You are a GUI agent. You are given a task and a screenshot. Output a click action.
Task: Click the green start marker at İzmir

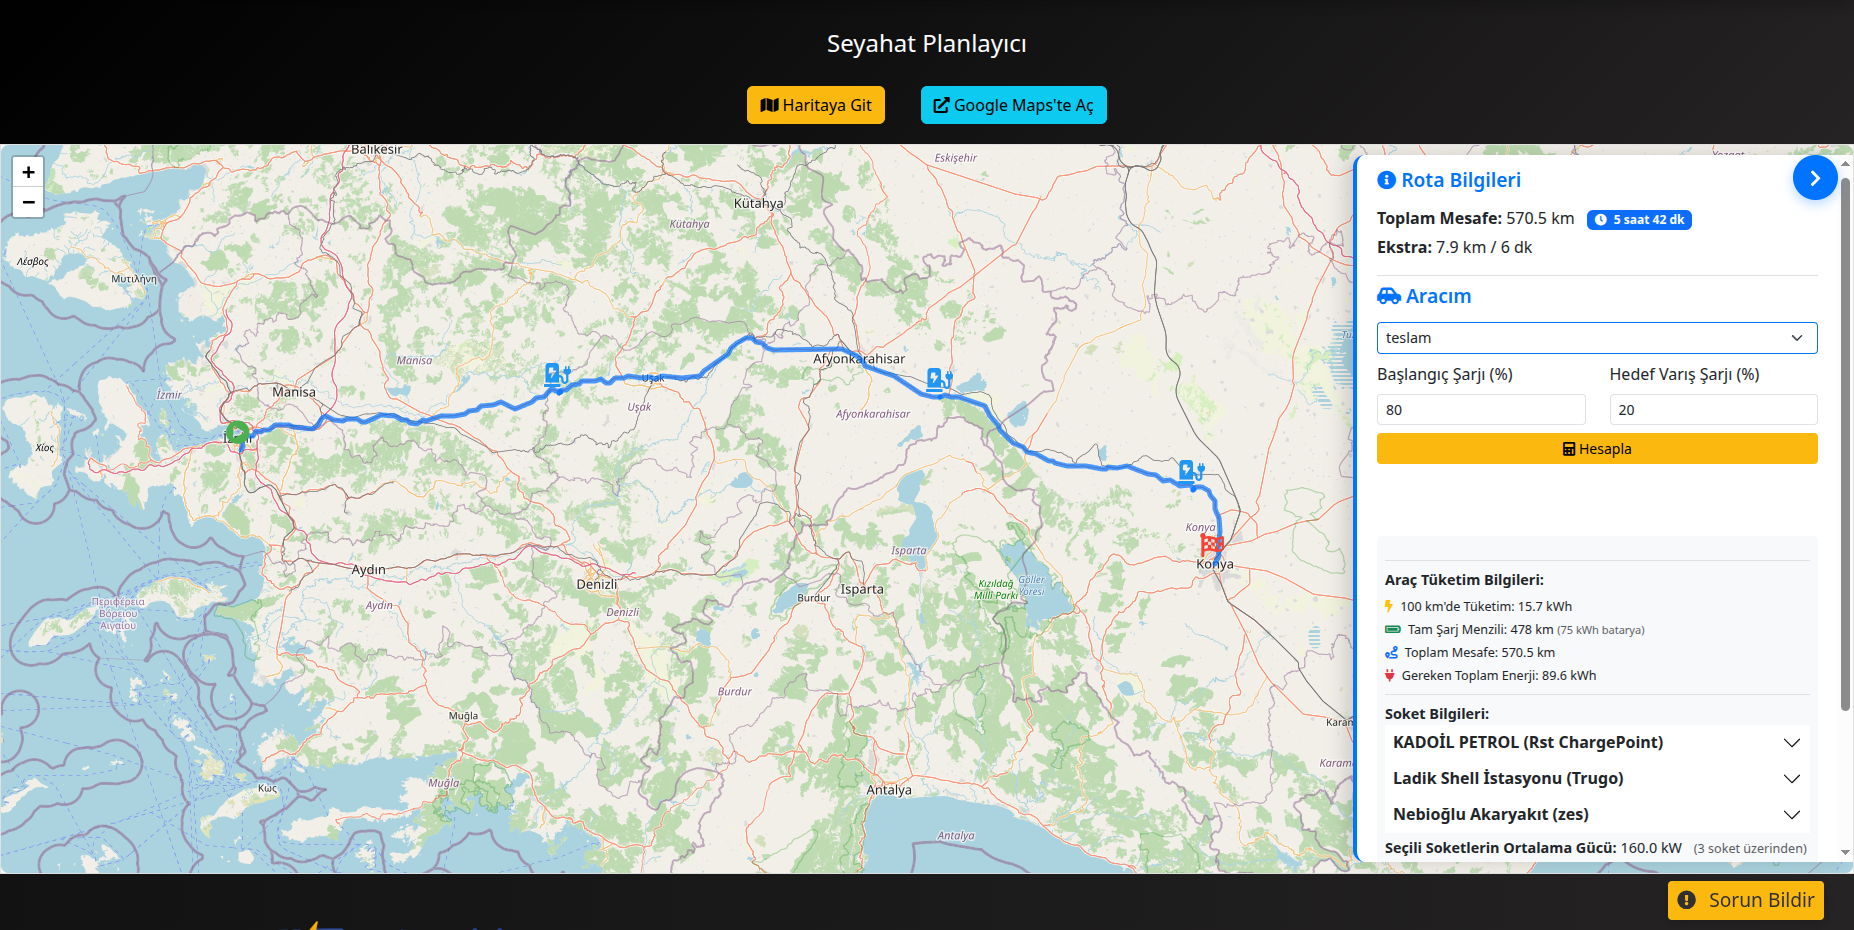(237, 433)
